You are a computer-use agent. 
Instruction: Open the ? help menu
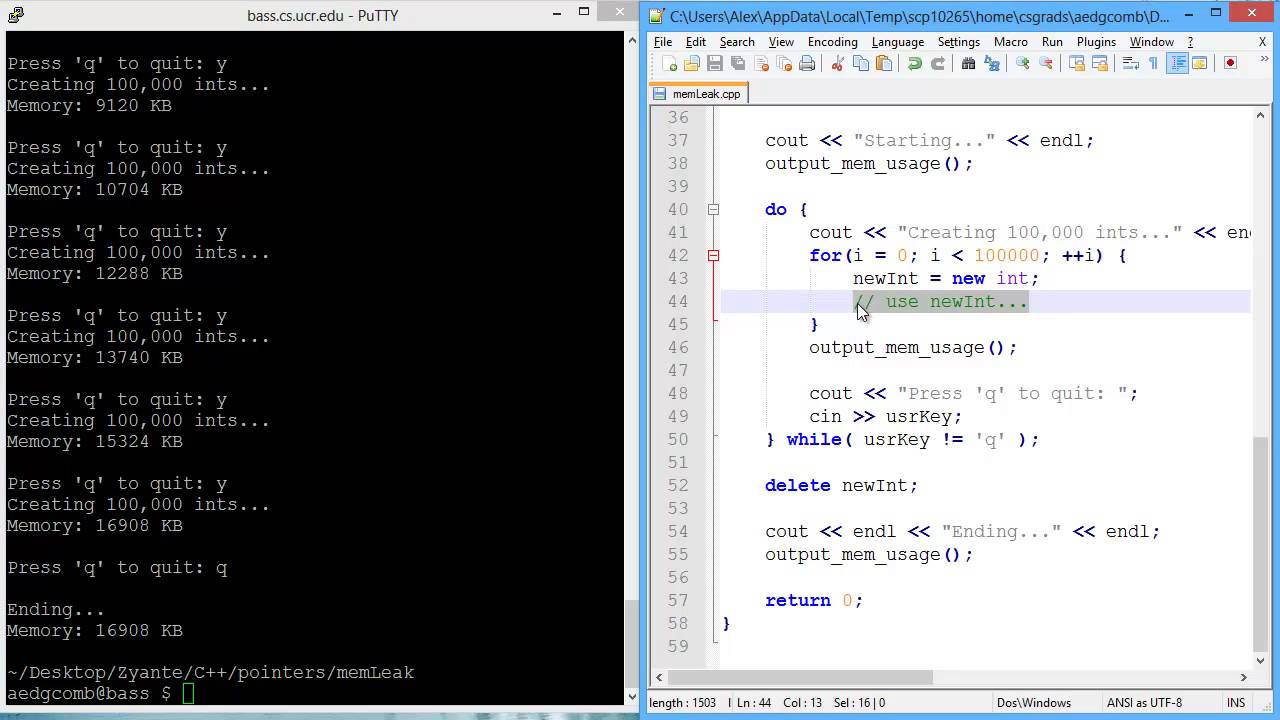point(1190,42)
